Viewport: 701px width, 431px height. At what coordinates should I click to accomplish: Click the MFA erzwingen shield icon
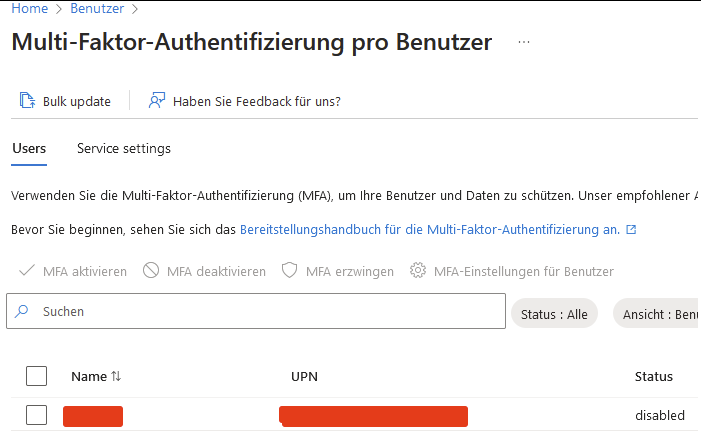[290, 271]
